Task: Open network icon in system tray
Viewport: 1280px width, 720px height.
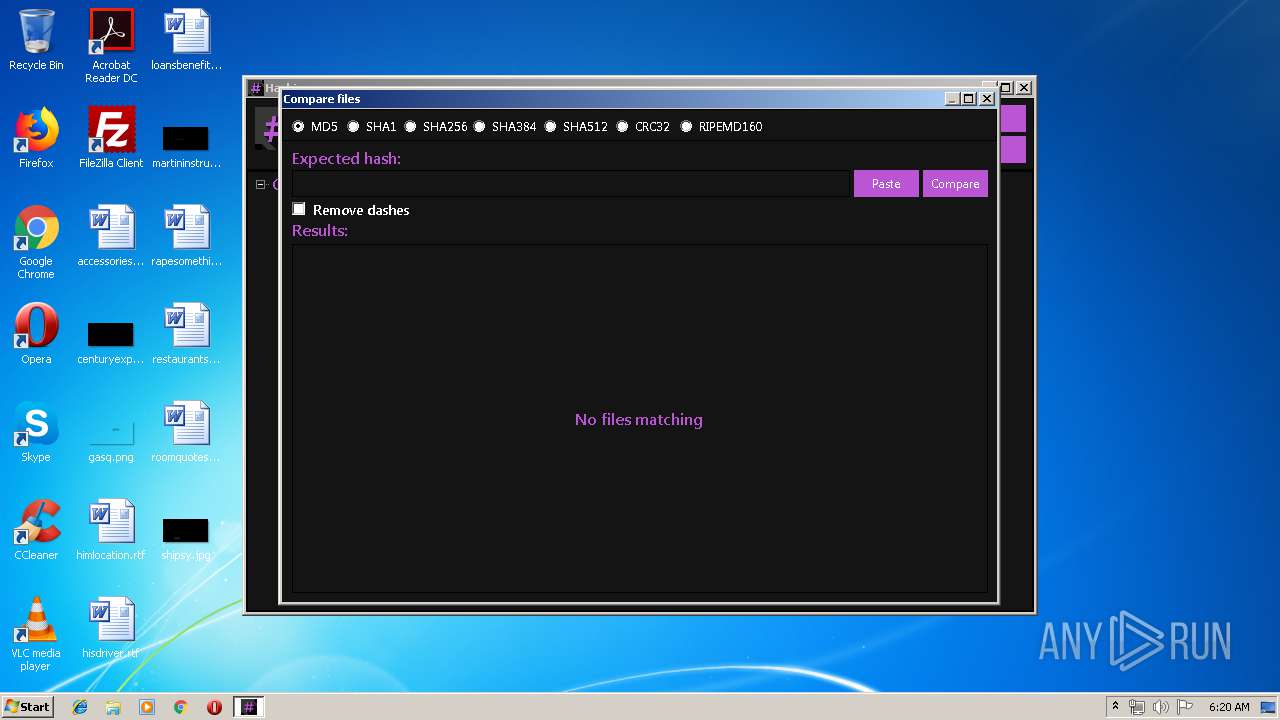Action: (x=1137, y=707)
